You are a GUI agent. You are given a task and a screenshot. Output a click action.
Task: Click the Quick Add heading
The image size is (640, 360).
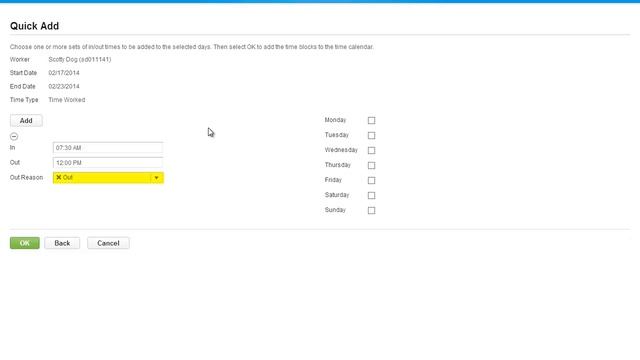pyautogui.click(x=35, y=26)
